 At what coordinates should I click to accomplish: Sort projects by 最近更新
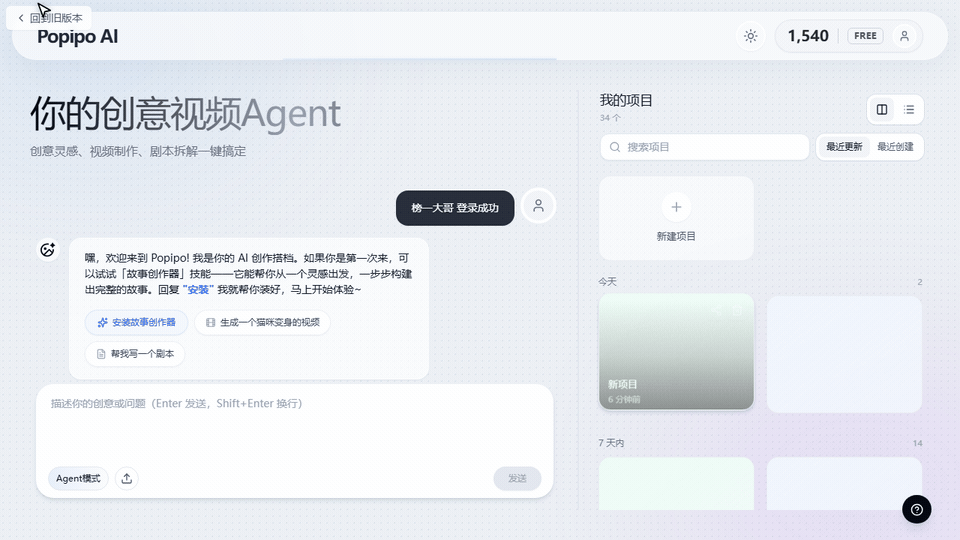[x=844, y=147]
